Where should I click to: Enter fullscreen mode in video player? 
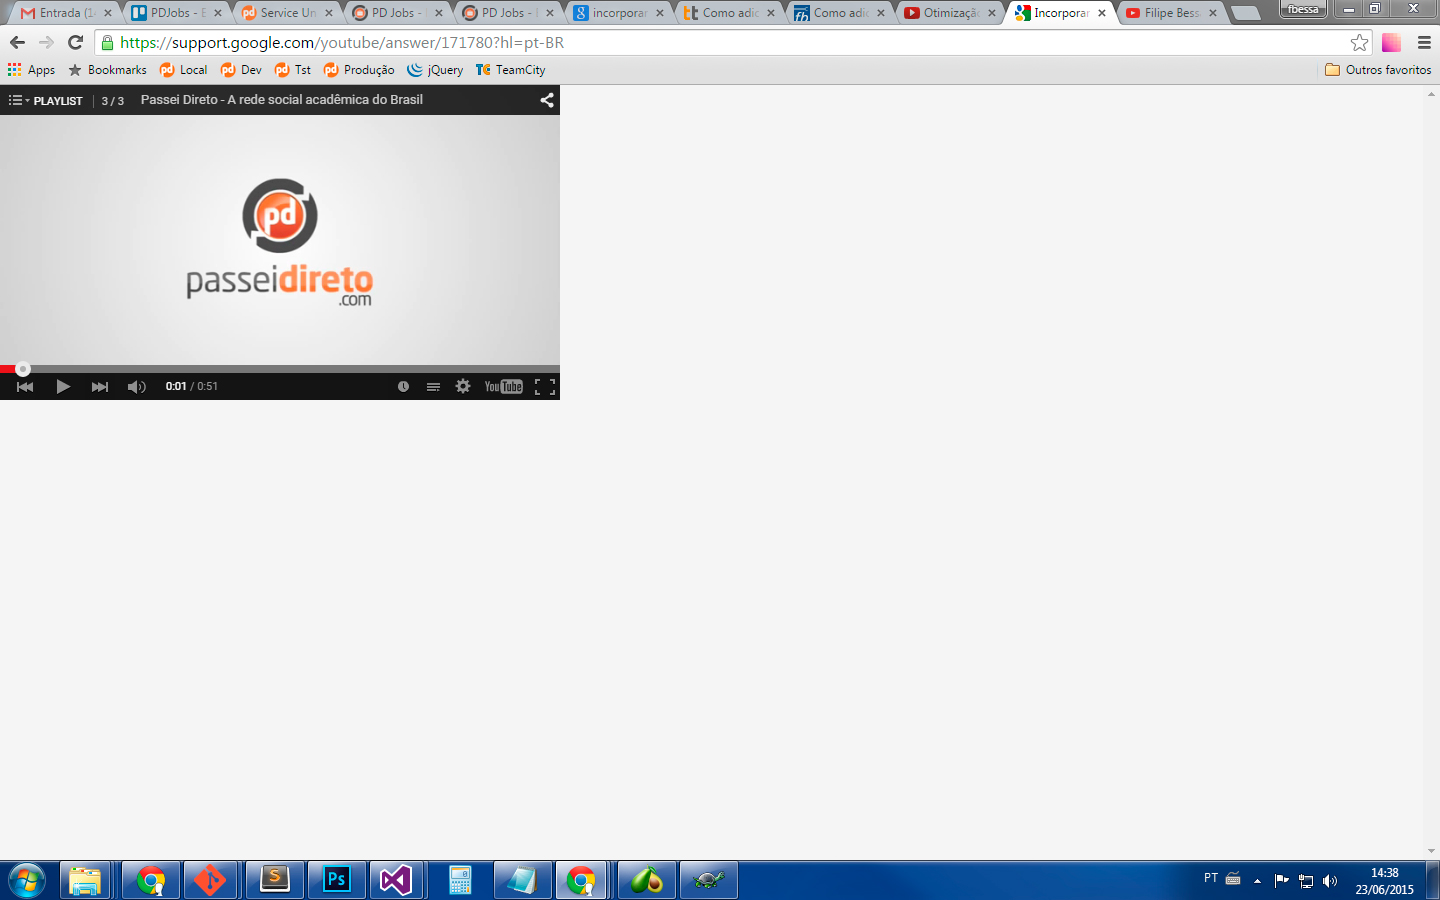pyautogui.click(x=545, y=387)
